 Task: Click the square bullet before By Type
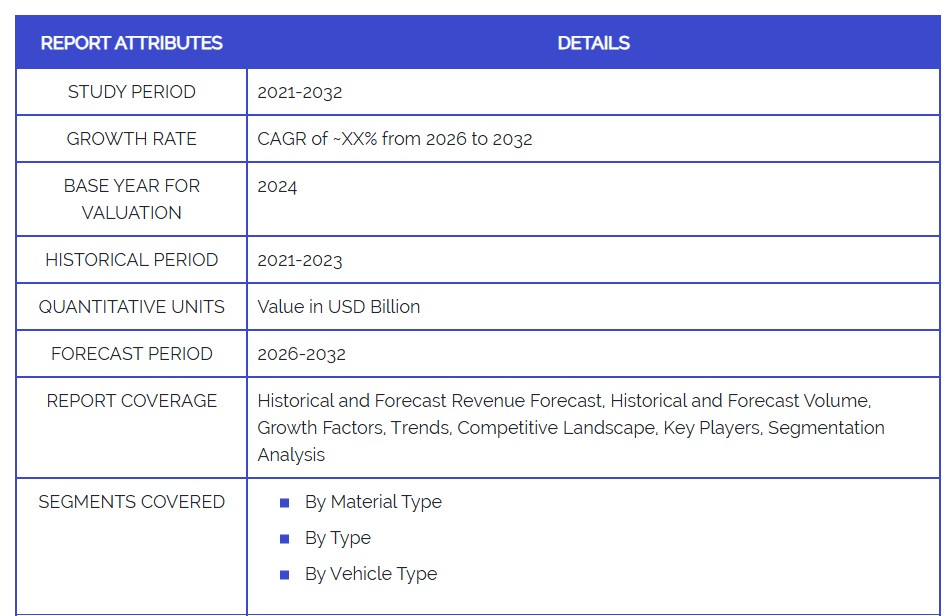coord(284,539)
